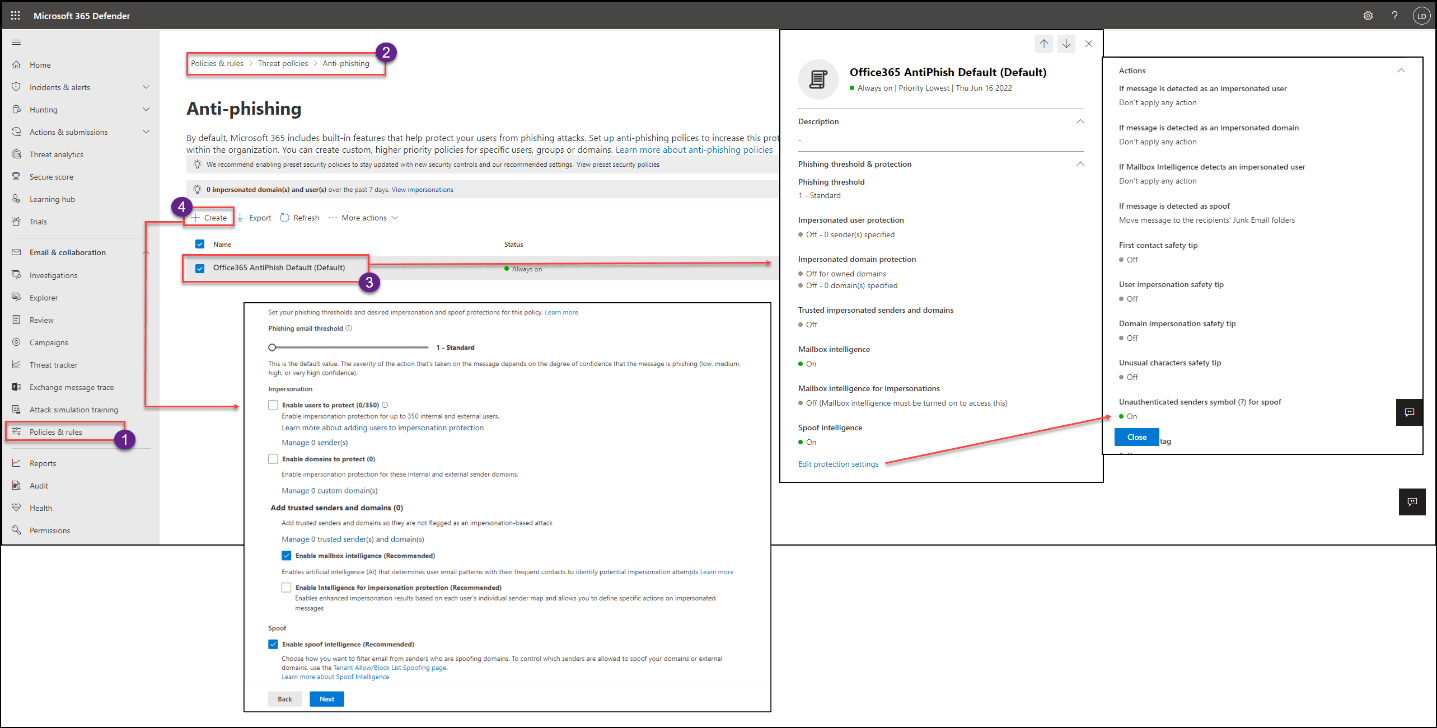The height and width of the screenshot is (728, 1437).
Task: Click the Health heart icon
Action: 16,508
